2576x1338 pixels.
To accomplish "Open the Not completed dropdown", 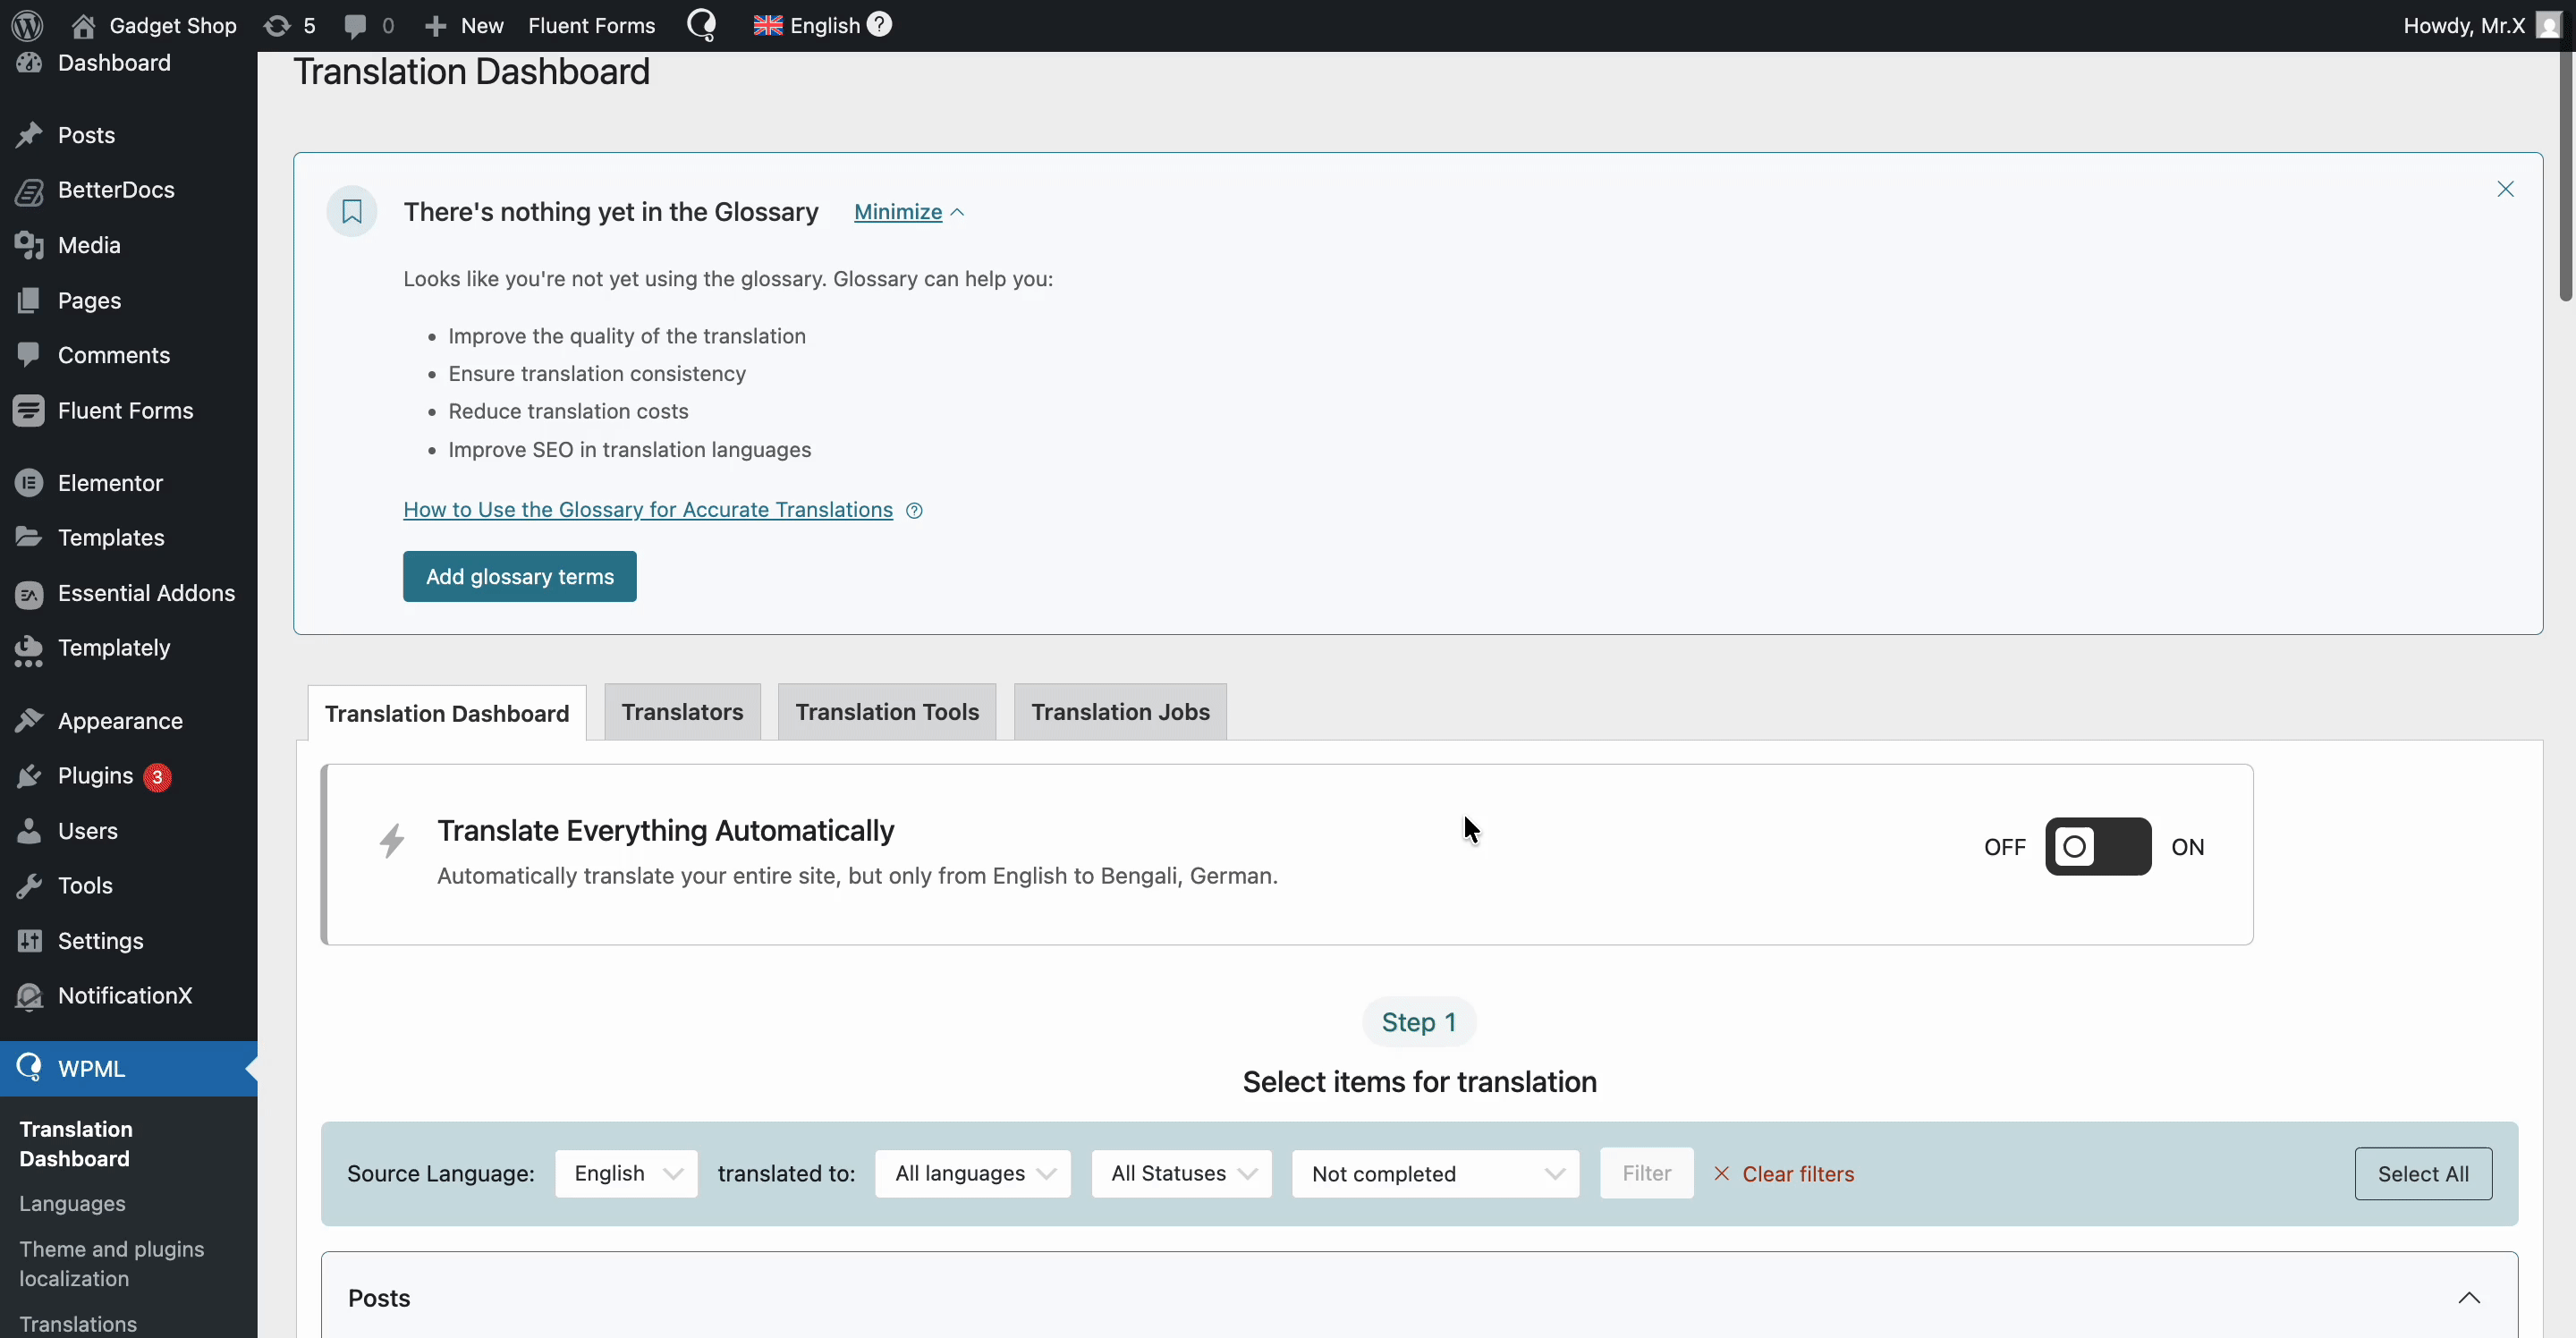I will 1436,1173.
